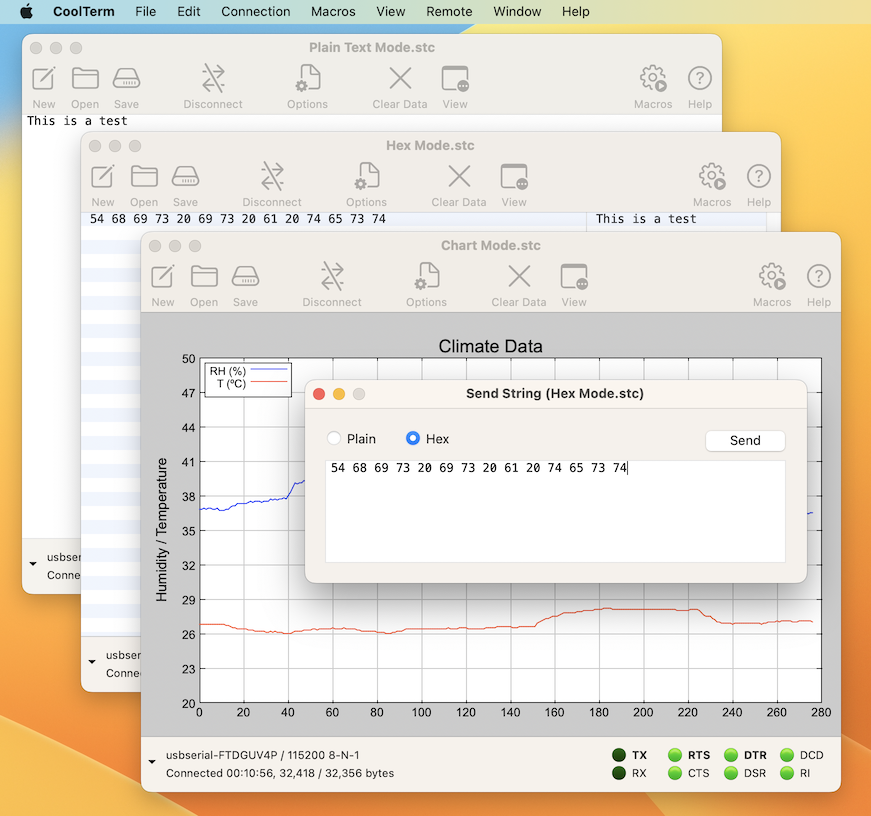Screen dimensions: 871x816
Task: Select the Hex radio button
Action: [x=413, y=439]
